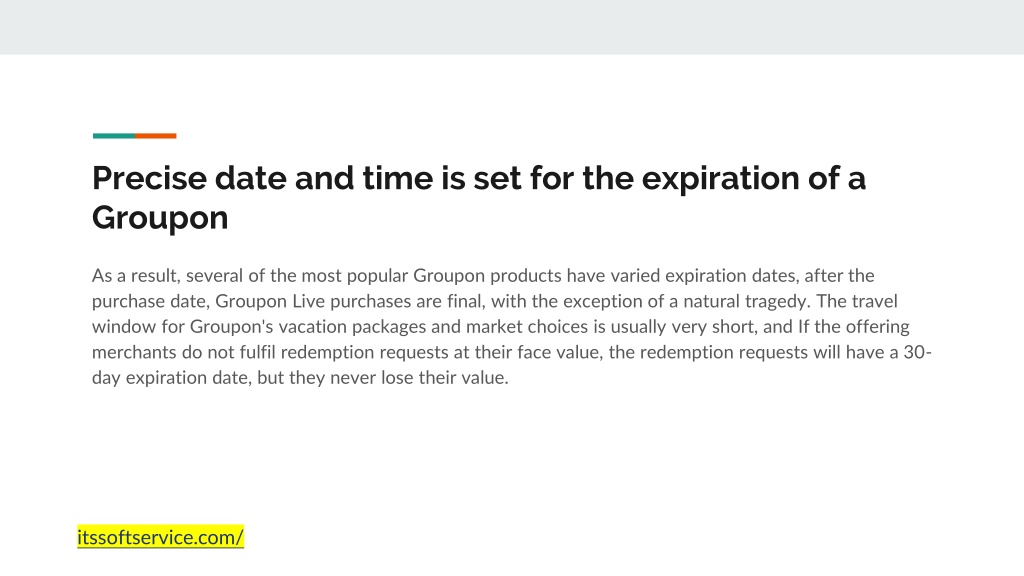Click the phrase 'vacation packages' in paragraph
The image size is (1024, 576).
click(x=352, y=327)
